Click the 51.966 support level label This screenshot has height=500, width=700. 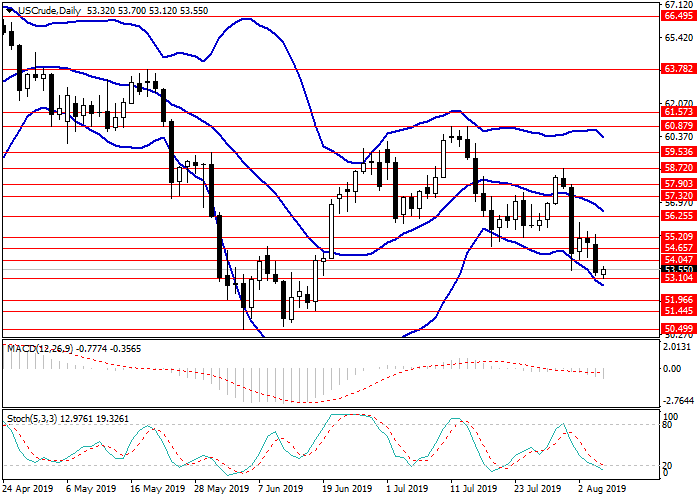pos(679,299)
